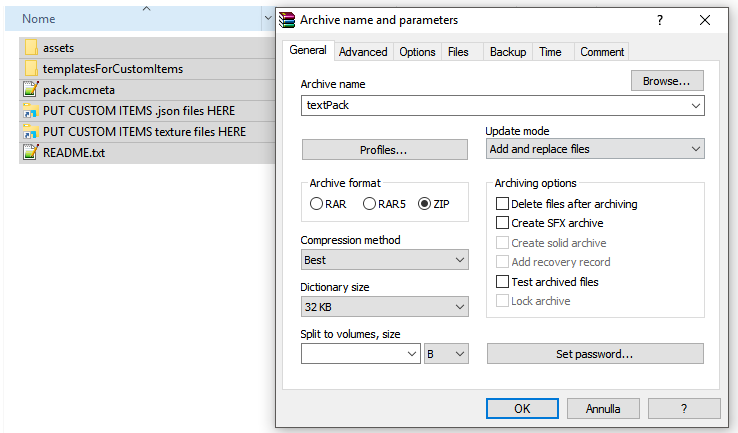Select the custom items .json shortcut icon

(30, 111)
